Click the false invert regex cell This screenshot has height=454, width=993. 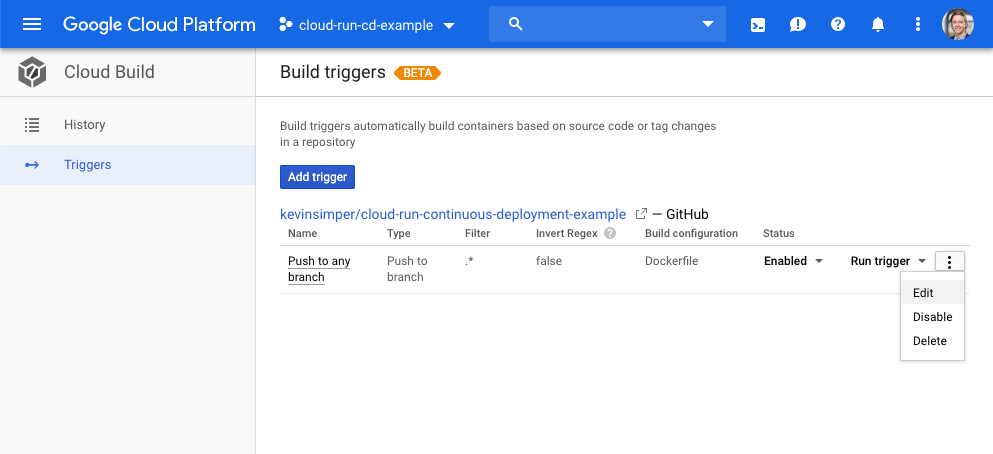pyautogui.click(x=548, y=261)
